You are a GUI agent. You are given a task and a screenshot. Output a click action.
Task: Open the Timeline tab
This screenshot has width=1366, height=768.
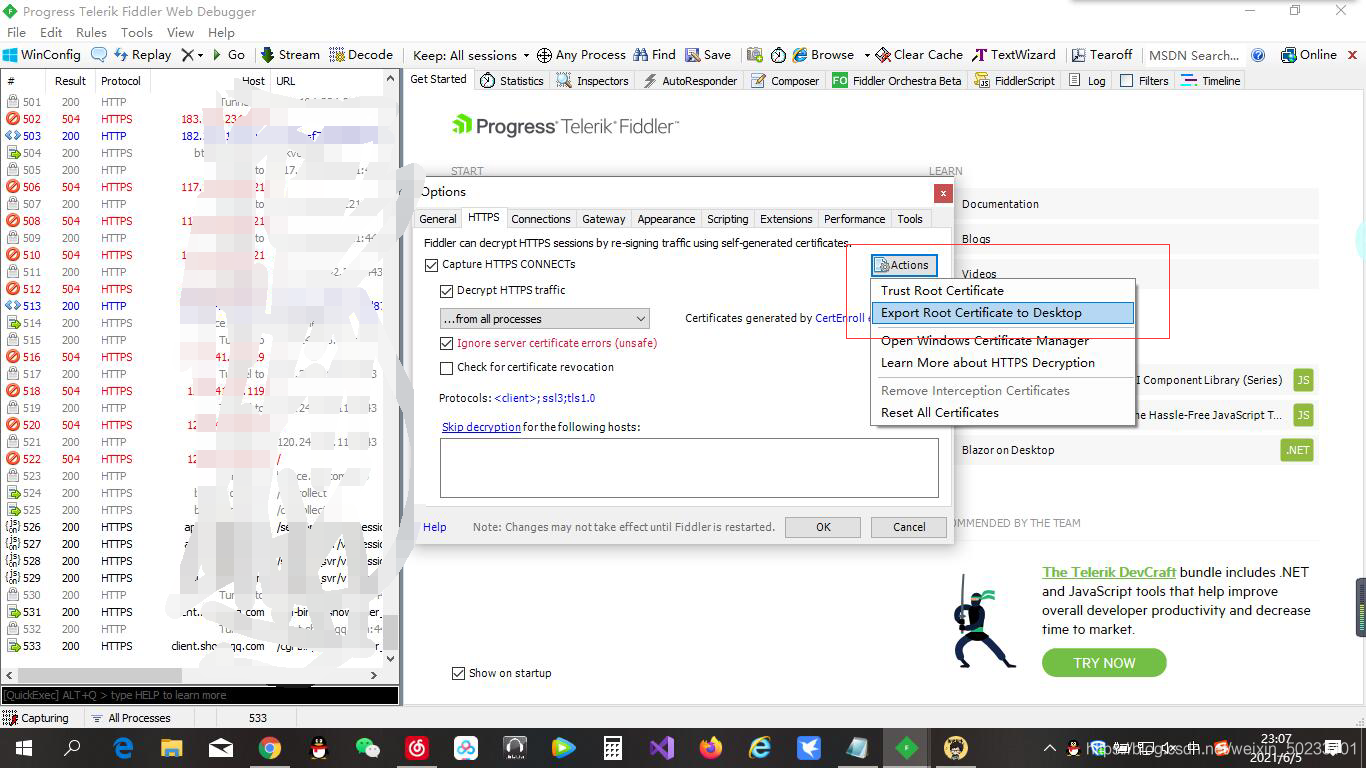pos(1210,81)
